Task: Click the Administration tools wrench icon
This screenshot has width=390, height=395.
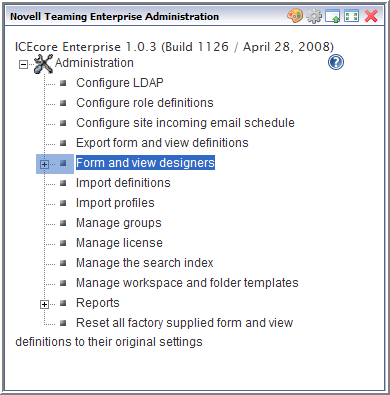Action: [x=43, y=64]
